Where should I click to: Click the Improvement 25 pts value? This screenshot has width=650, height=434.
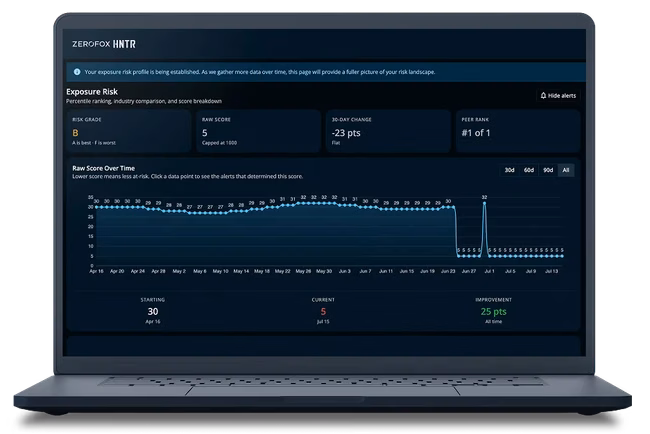(x=493, y=311)
